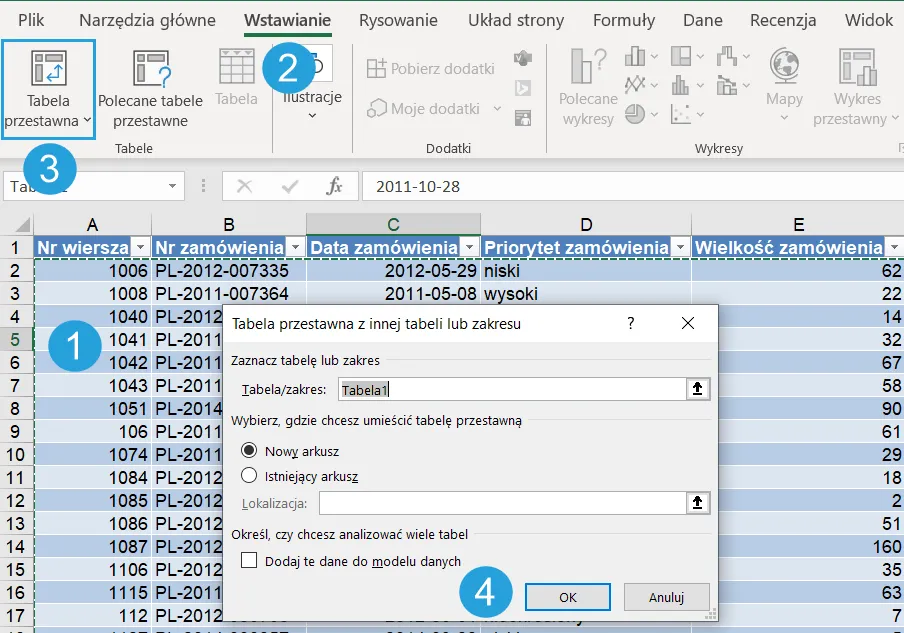Screen dimensions: 904x633
Task: Open the Name Box dropdown arrow
Action: tap(173, 186)
